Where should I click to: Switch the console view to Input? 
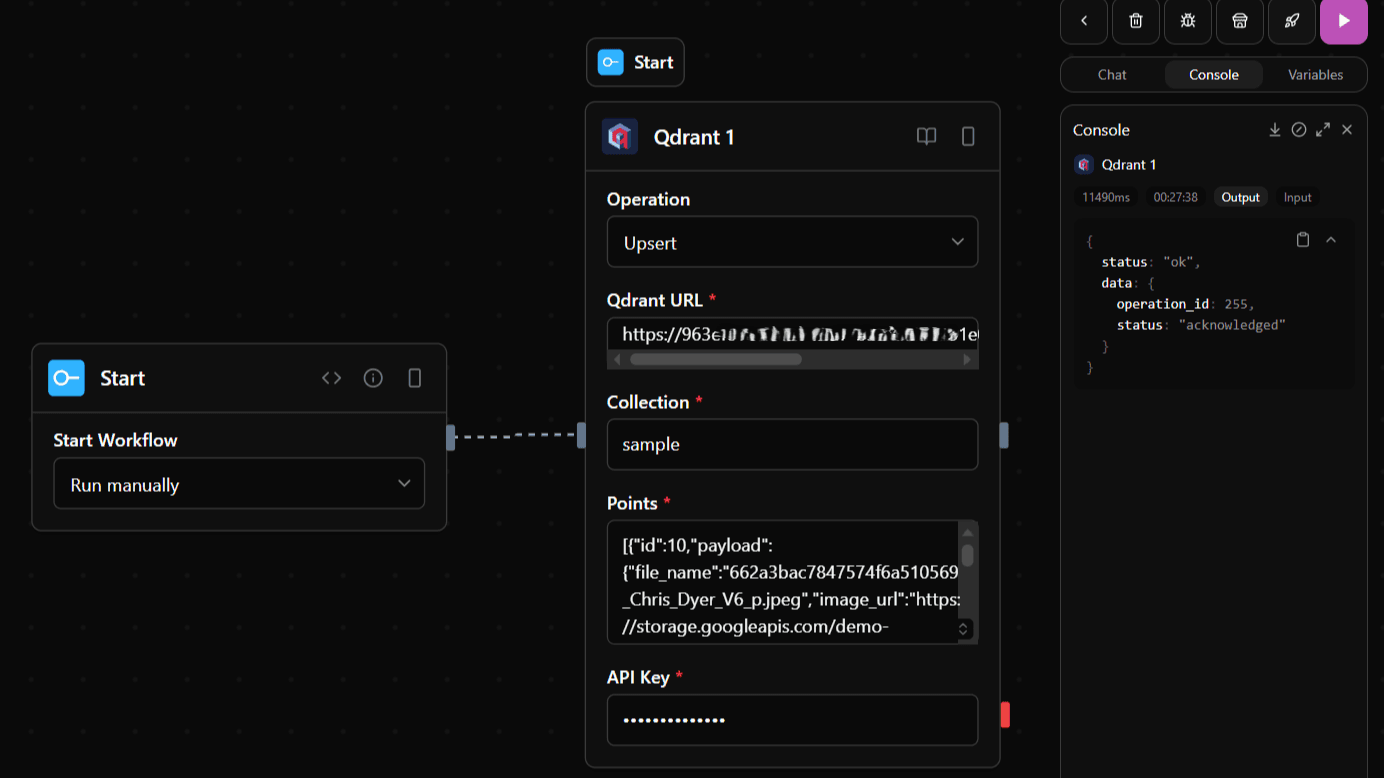pos(1297,197)
